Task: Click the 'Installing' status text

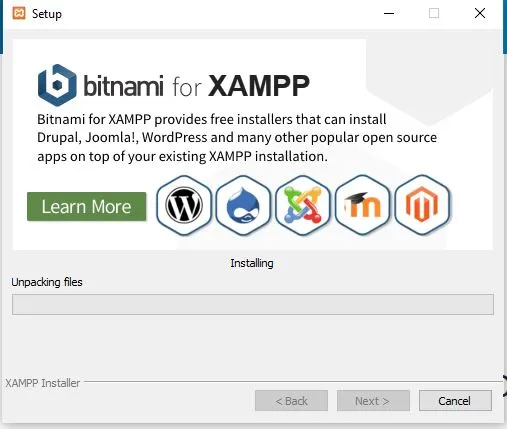Action: [252, 263]
